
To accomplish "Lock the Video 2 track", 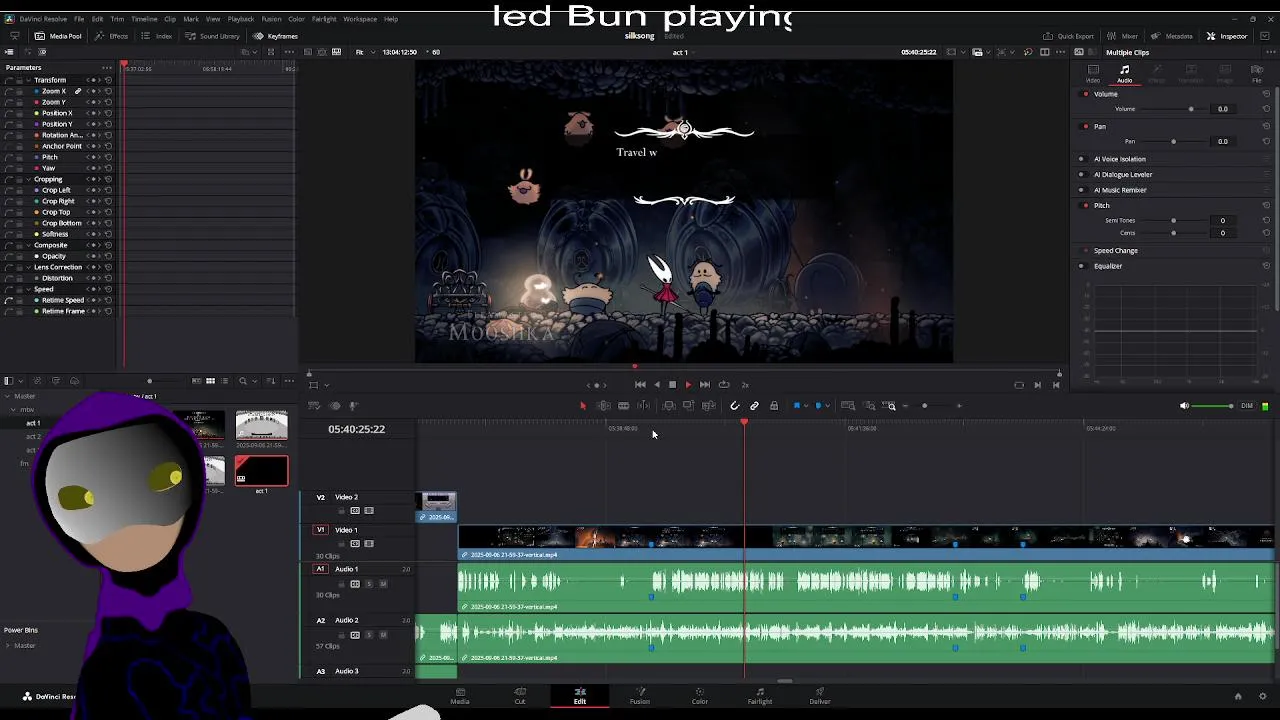I will 341,511.
